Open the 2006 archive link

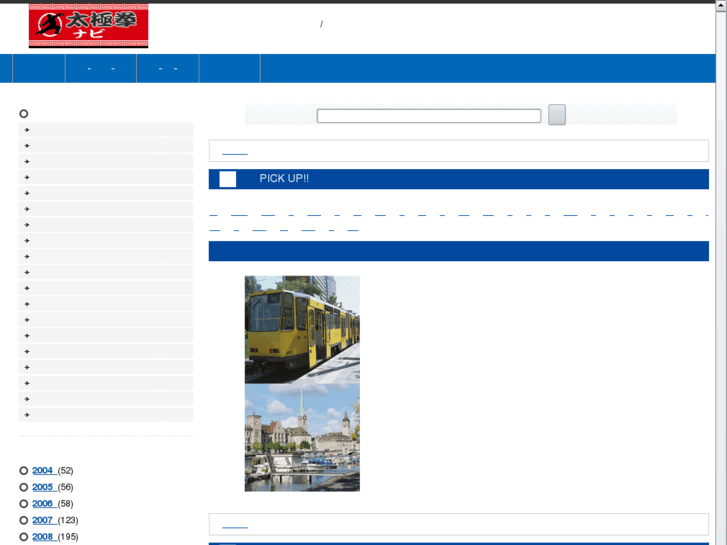44,503
